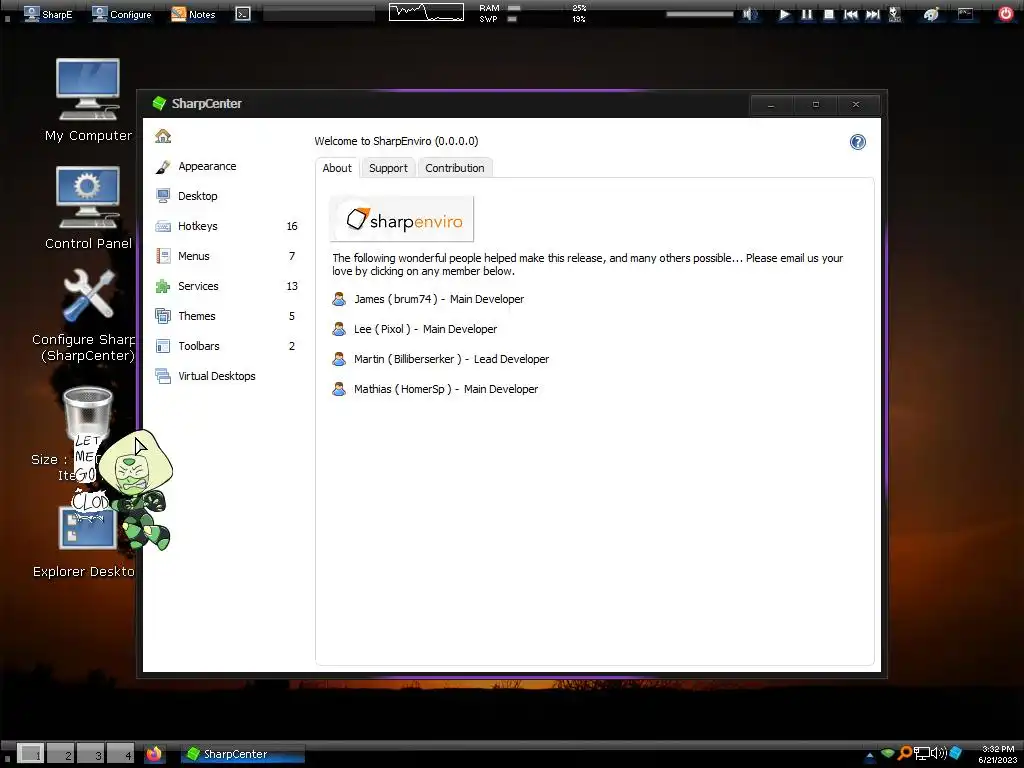Click the quick-launch command input field
The image size is (1024, 768).
click(319, 14)
